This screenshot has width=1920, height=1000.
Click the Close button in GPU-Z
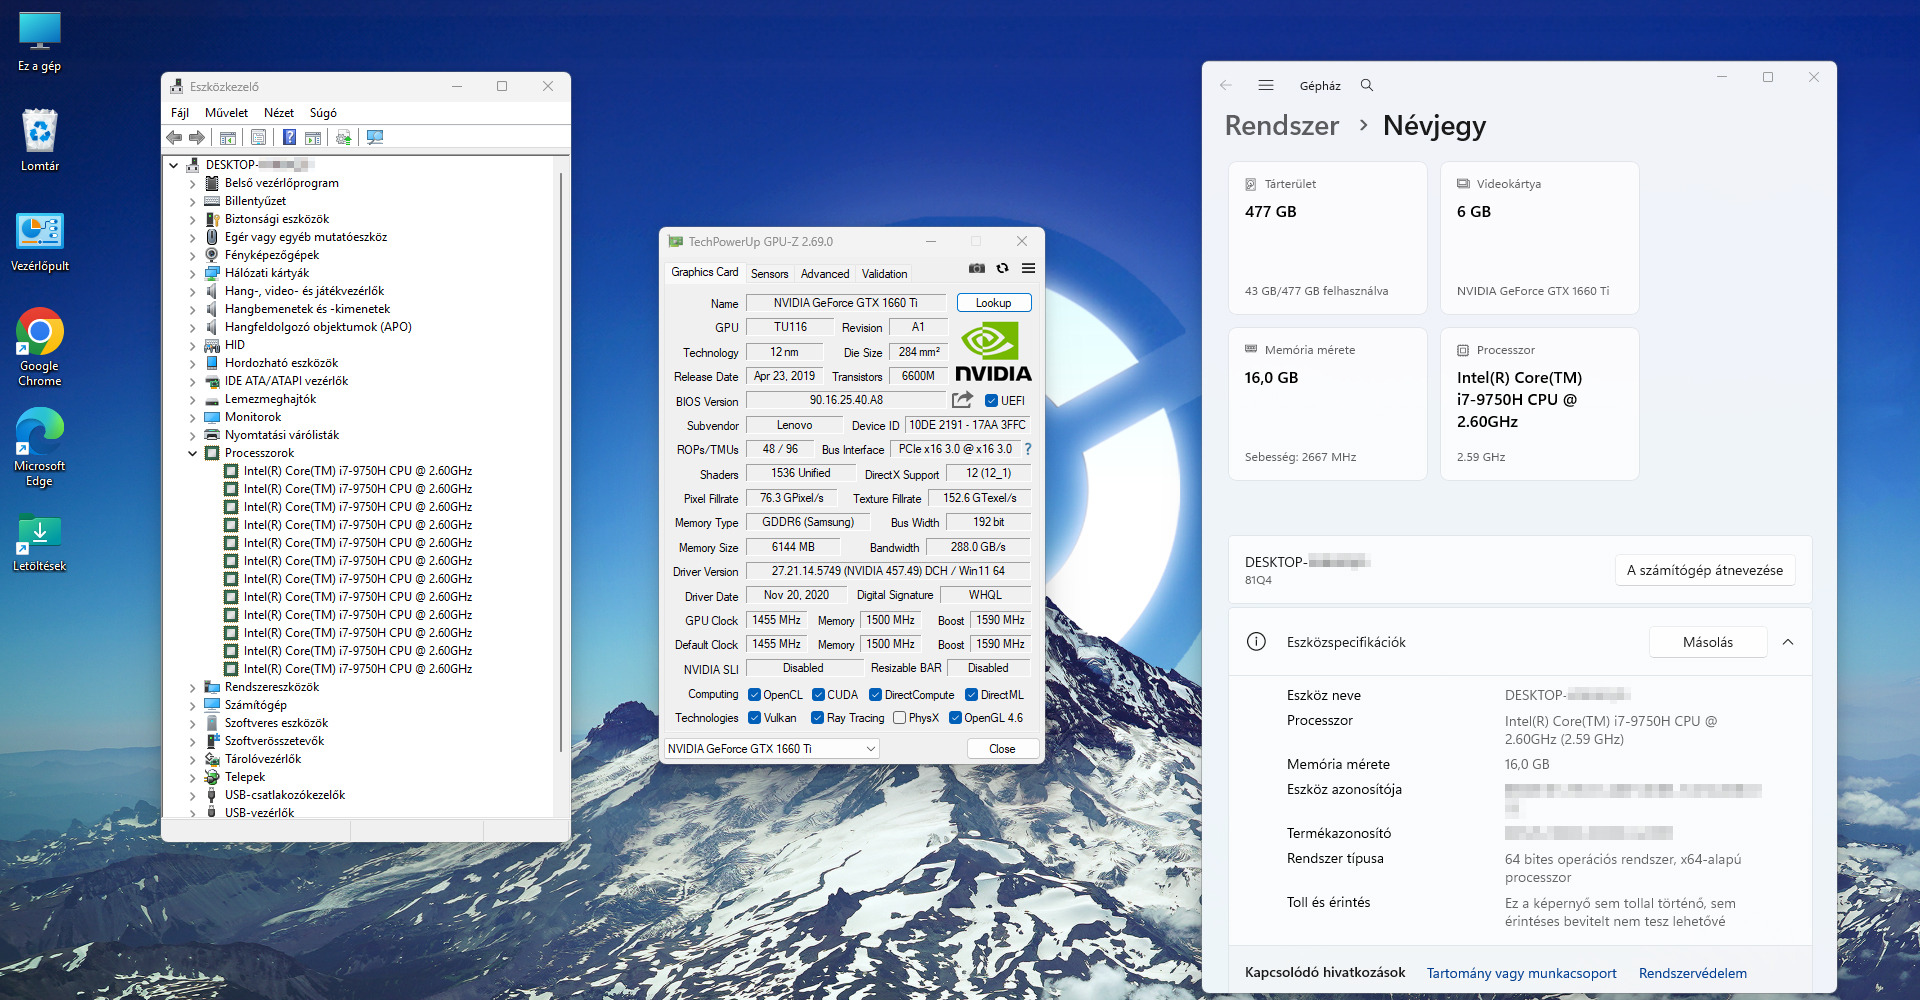click(x=1002, y=748)
